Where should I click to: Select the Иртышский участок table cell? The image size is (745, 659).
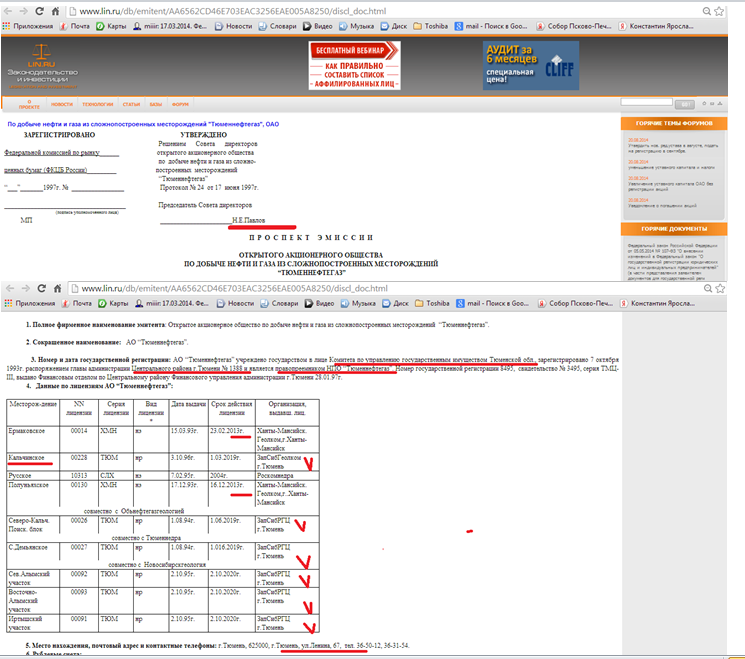click(x=33, y=623)
